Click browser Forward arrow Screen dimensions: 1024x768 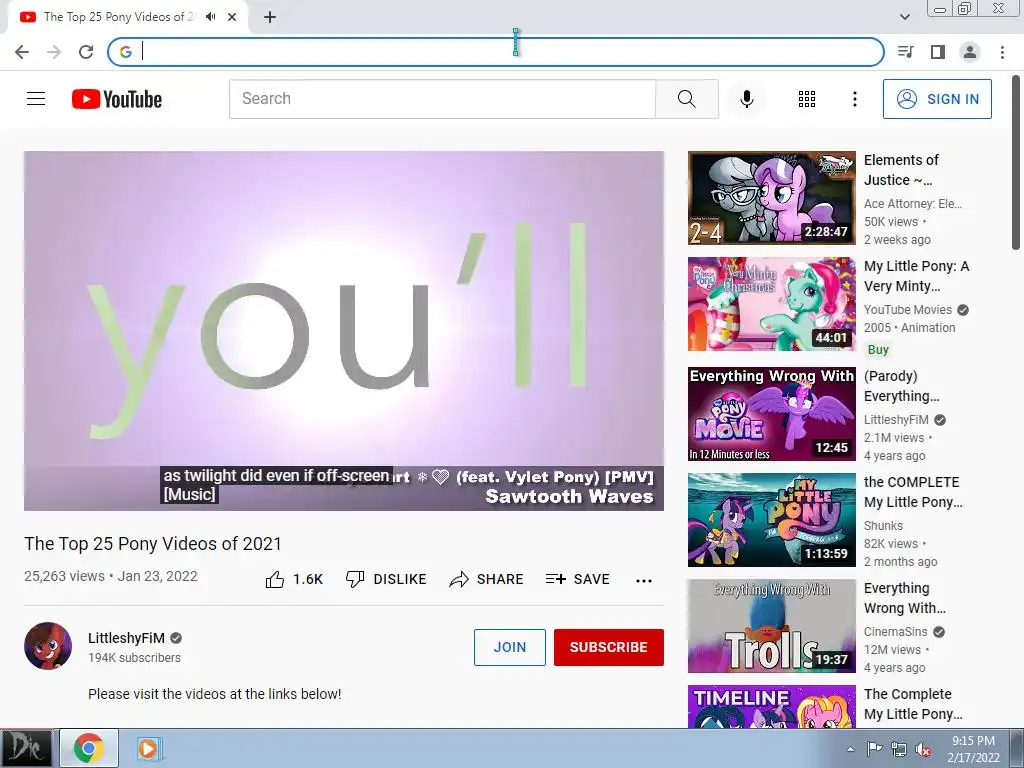coord(54,52)
